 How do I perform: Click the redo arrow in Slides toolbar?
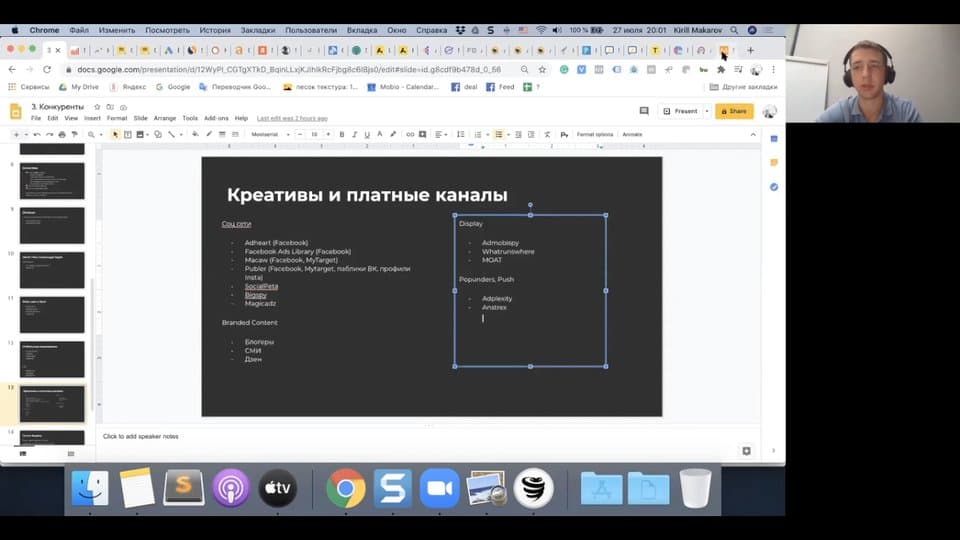(49, 135)
